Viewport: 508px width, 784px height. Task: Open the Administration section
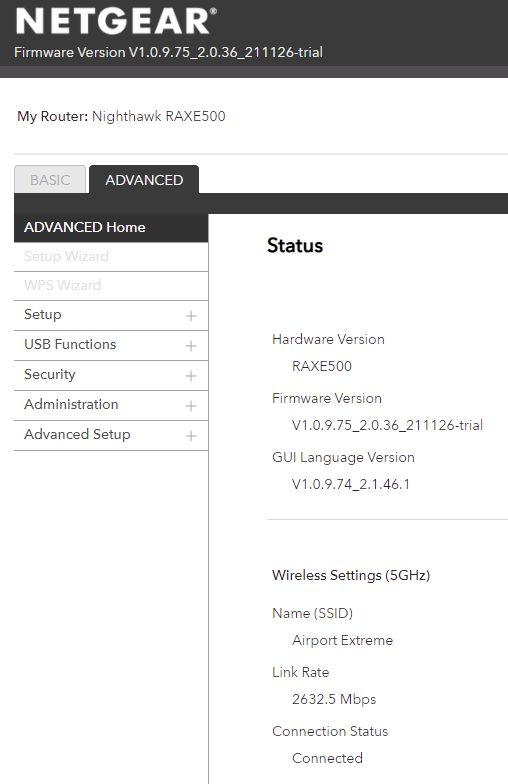[x=111, y=405]
